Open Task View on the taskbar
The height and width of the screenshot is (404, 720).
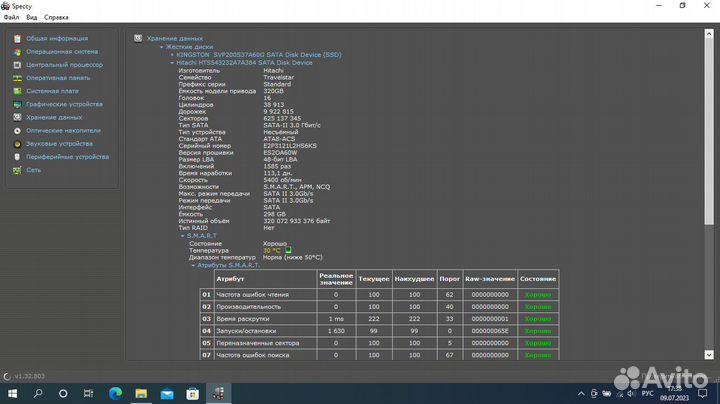88,393
